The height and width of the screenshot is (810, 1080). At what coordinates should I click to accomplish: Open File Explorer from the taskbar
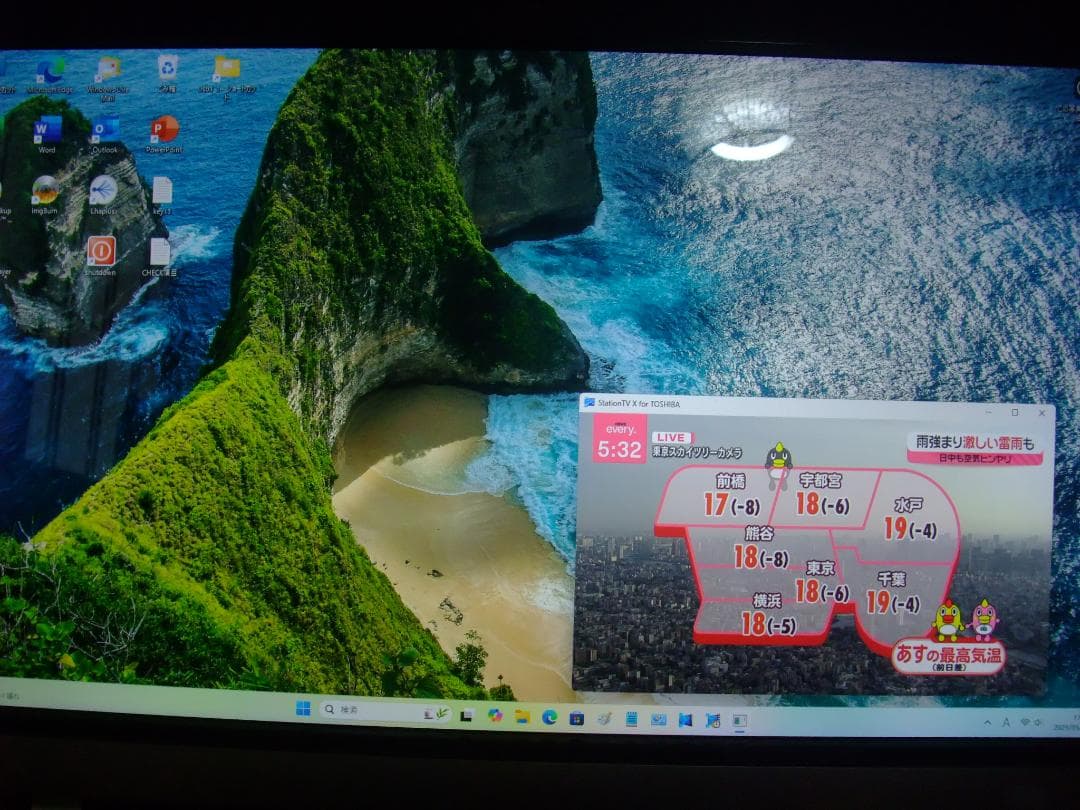524,717
